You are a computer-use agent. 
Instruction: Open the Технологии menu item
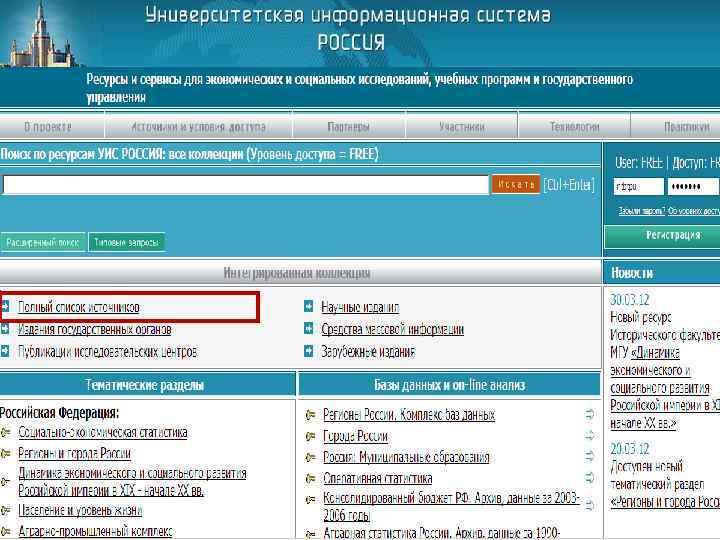tap(574, 126)
